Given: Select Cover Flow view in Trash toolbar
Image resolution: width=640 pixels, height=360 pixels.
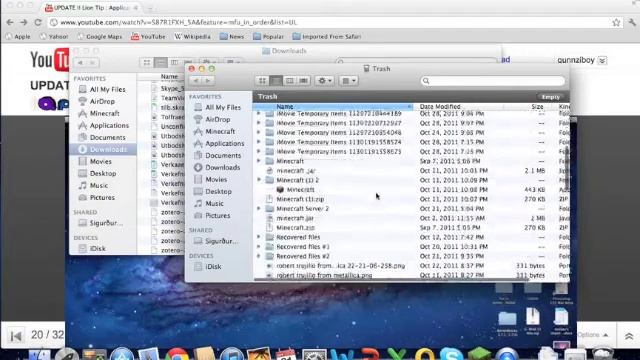Looking at the screenshot, I should pos(303,80).
